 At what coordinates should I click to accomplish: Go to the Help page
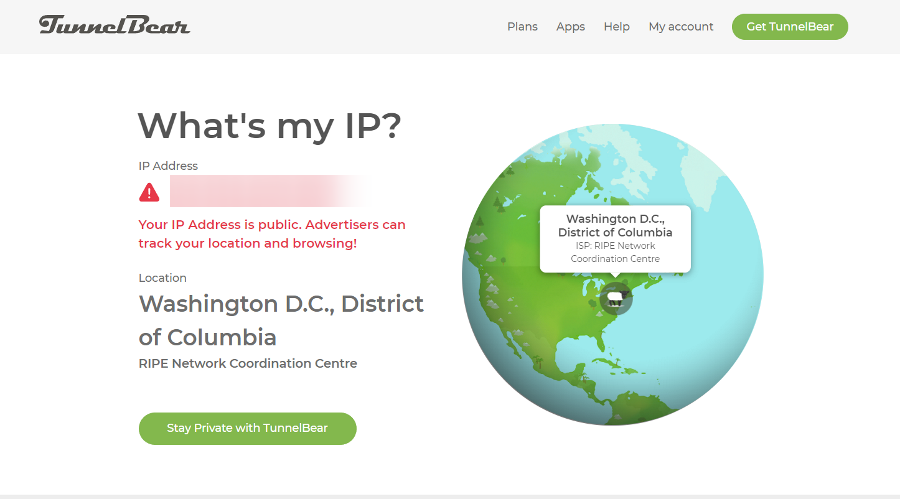[616, 26]
